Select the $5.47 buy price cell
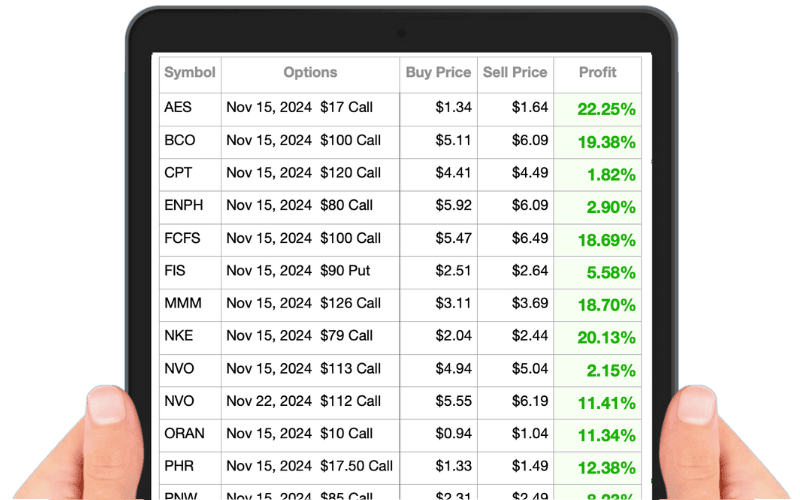The width and height of the screenshot is (800, 500). [x=454, y=238]
